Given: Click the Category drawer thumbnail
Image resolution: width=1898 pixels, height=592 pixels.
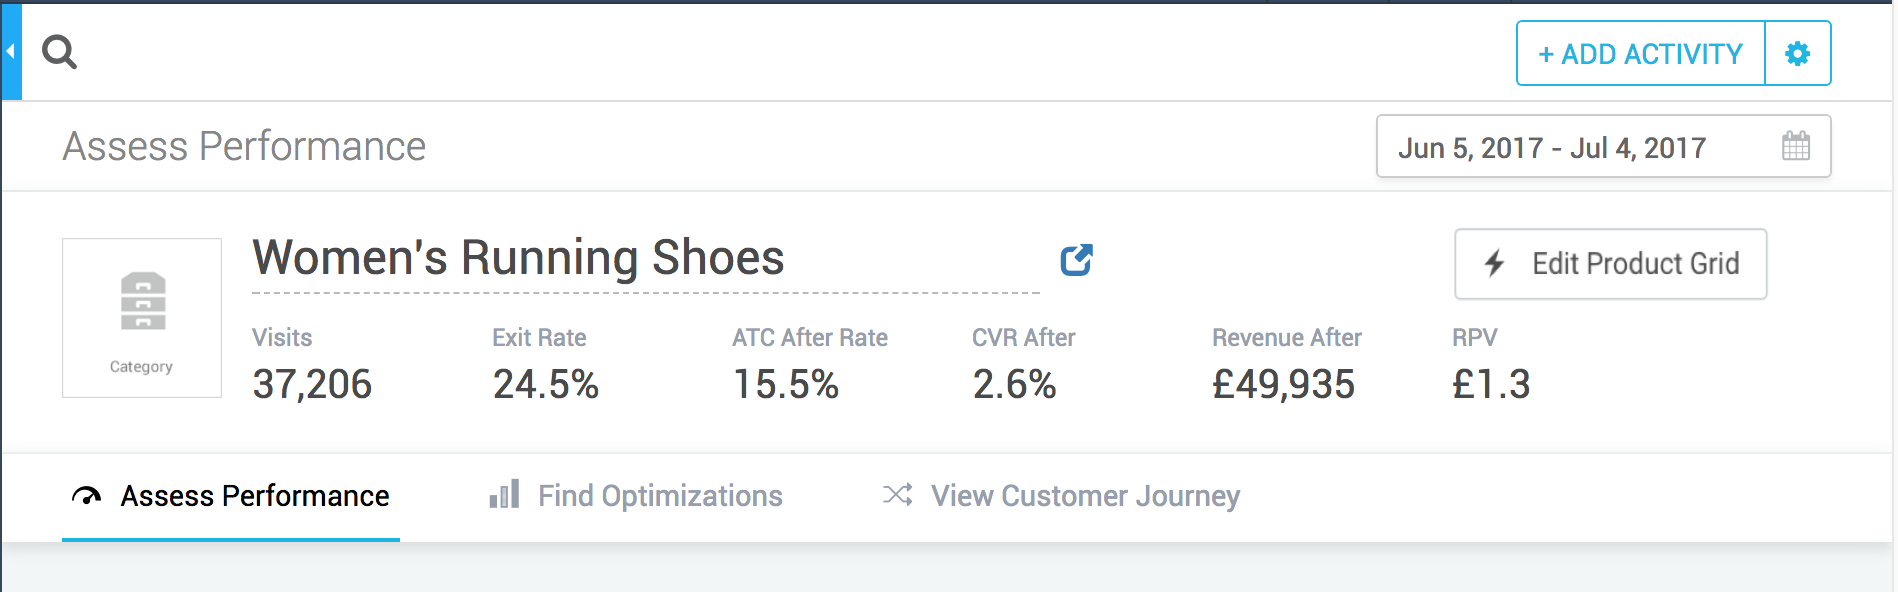Looking at the screenshot, I should (x=142, y=318).
